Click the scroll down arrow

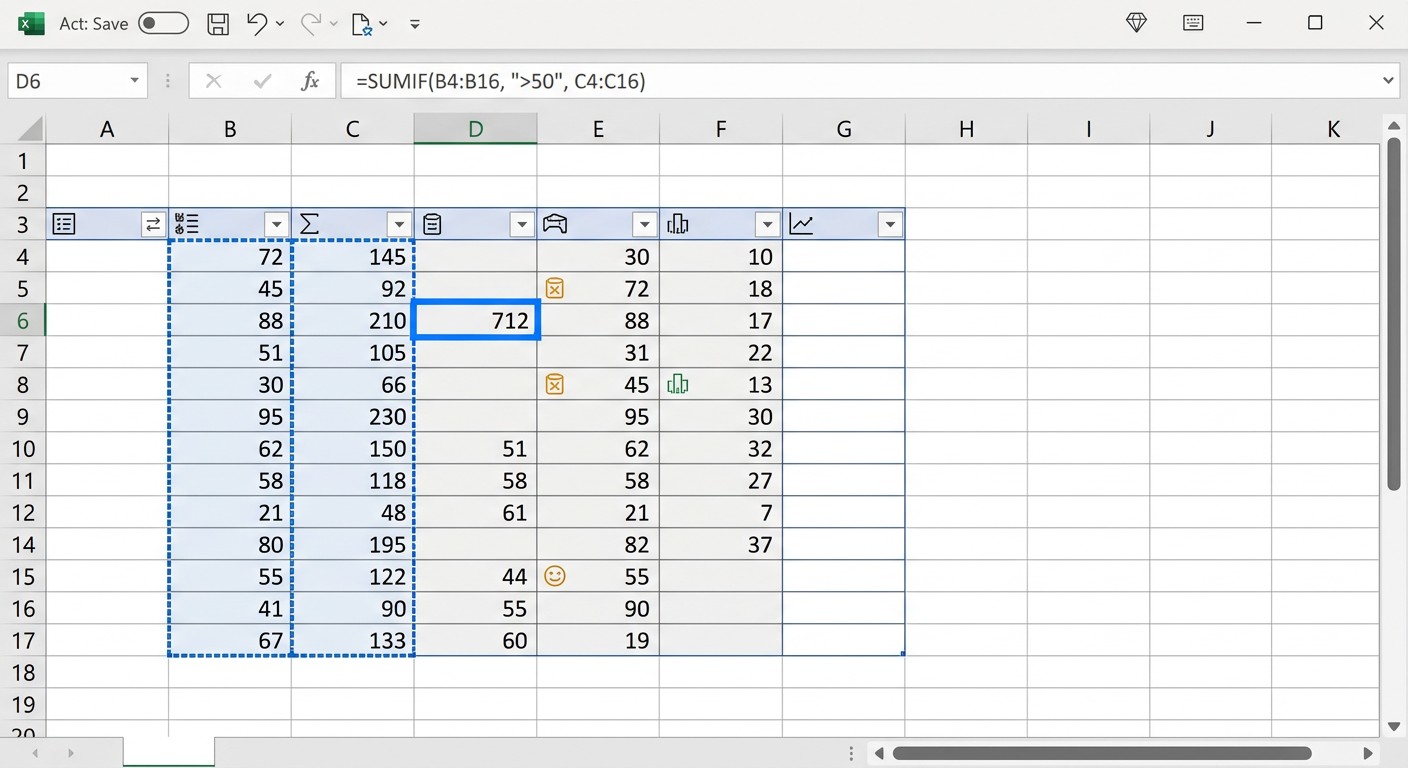pos(1394,727)
